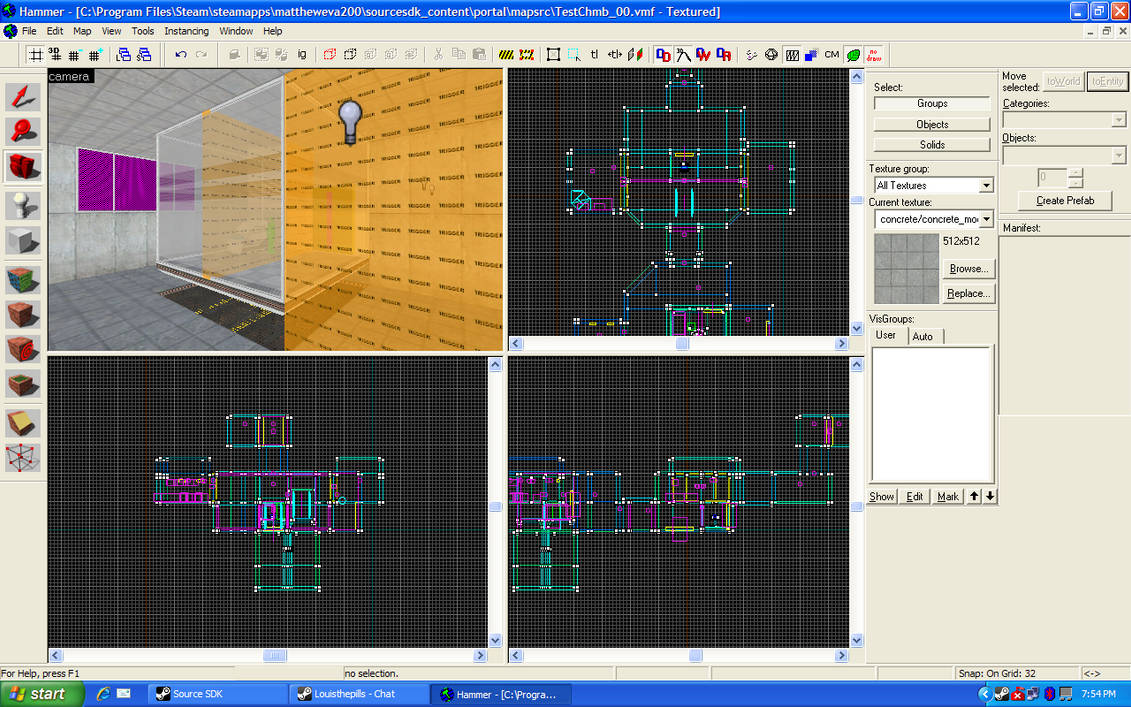1131x707 pixels.
Task: Open the Map menu
Action: point(82,31)
